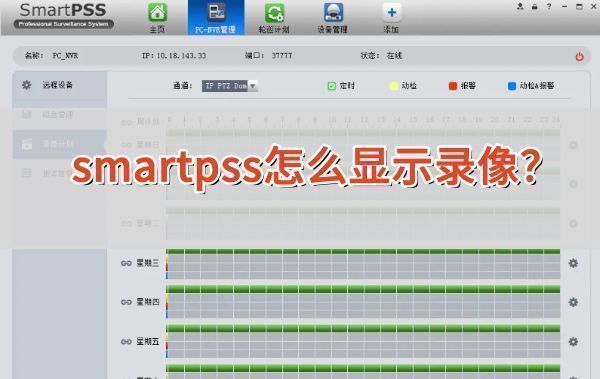The width and height of the screenshot is (600, 379).
Task: Click the lock icon in title bar
Action: coord(535,7)
